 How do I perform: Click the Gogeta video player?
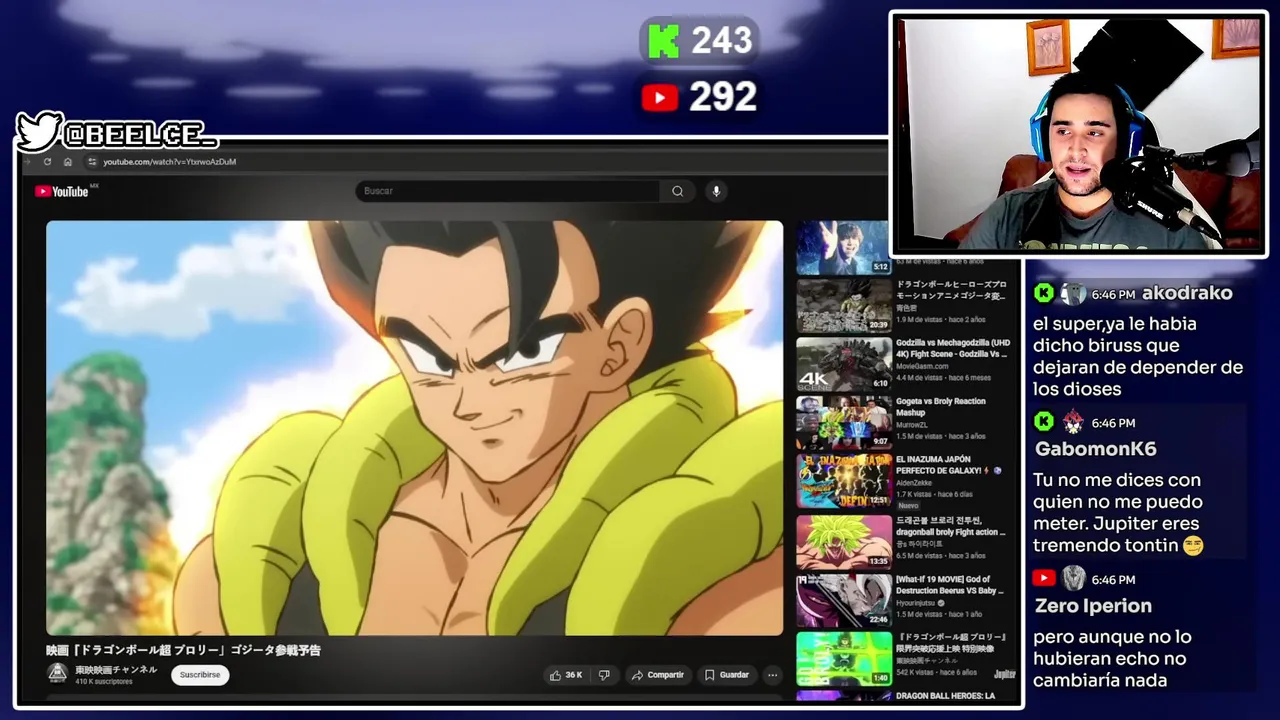click(x=414, y=428)
